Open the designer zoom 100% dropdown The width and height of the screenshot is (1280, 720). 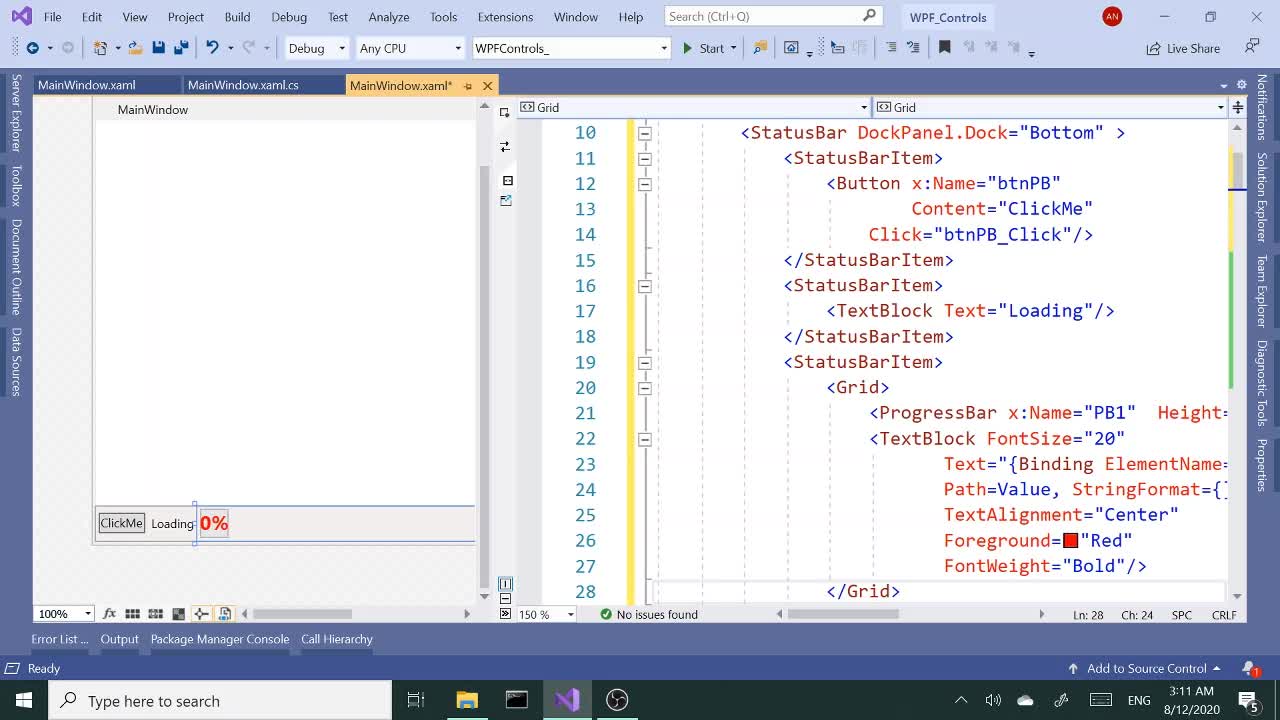coord(64,614)
